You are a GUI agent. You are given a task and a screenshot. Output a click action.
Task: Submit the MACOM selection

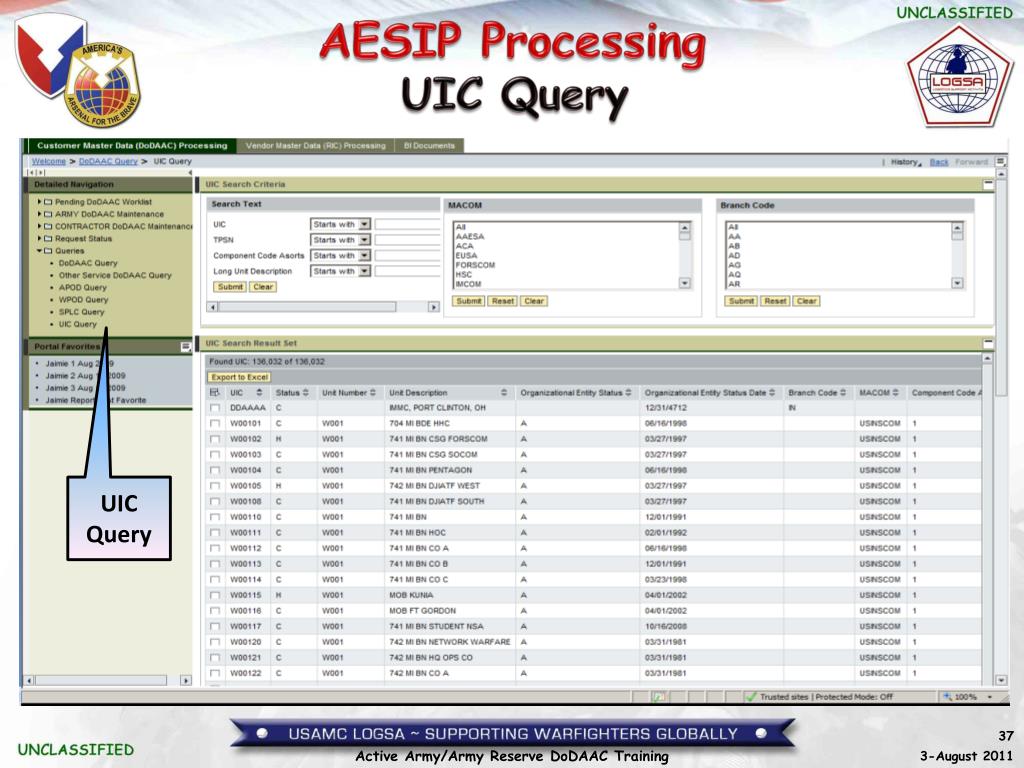469,301
